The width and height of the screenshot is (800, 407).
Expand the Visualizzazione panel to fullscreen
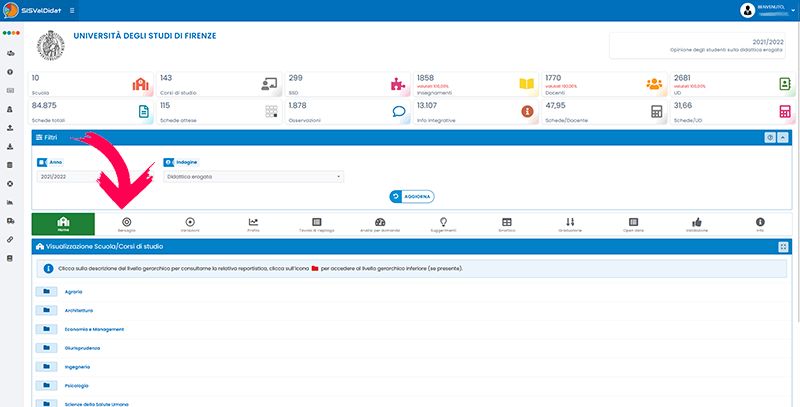(783, 245)
